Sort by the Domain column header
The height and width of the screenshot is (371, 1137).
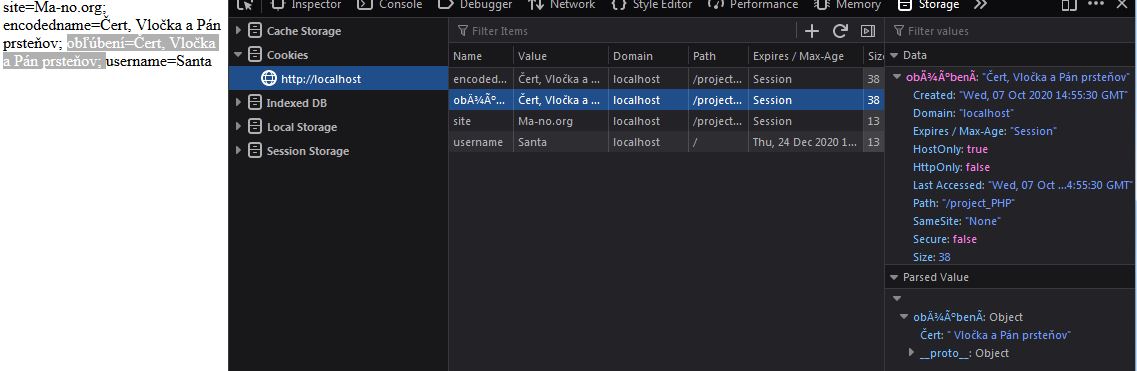pos(648,56)
